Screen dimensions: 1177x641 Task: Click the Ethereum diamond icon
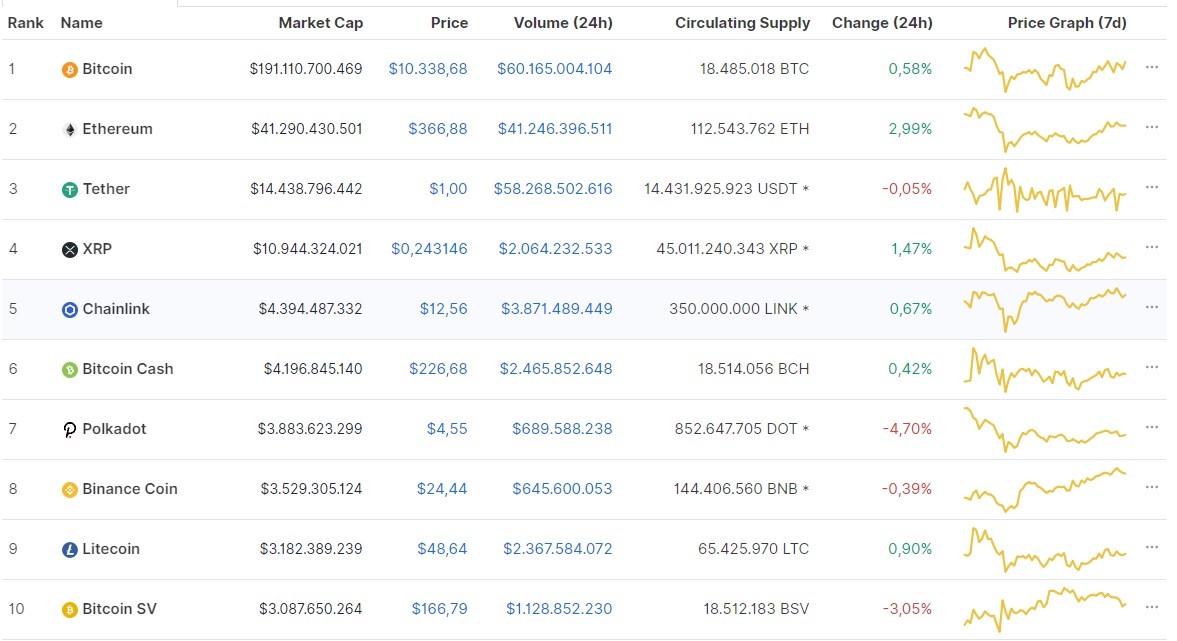pyautogui.click(x=68, y=129)
